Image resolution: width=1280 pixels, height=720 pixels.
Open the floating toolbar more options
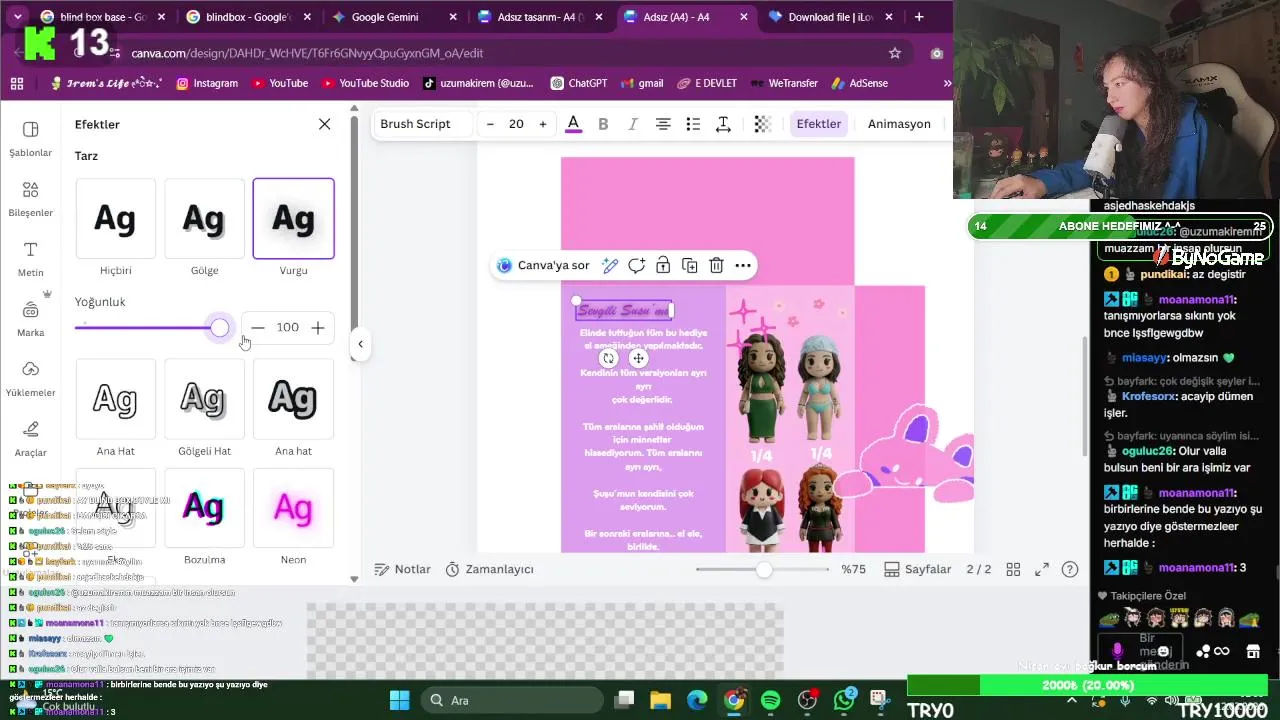pos(743,265)
